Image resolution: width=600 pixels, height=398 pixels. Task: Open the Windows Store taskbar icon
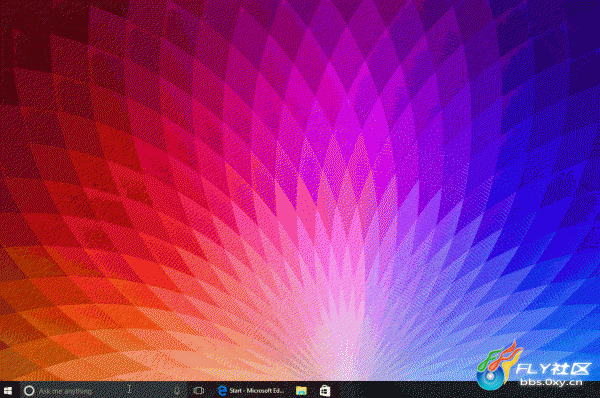[x=325, y=391]
